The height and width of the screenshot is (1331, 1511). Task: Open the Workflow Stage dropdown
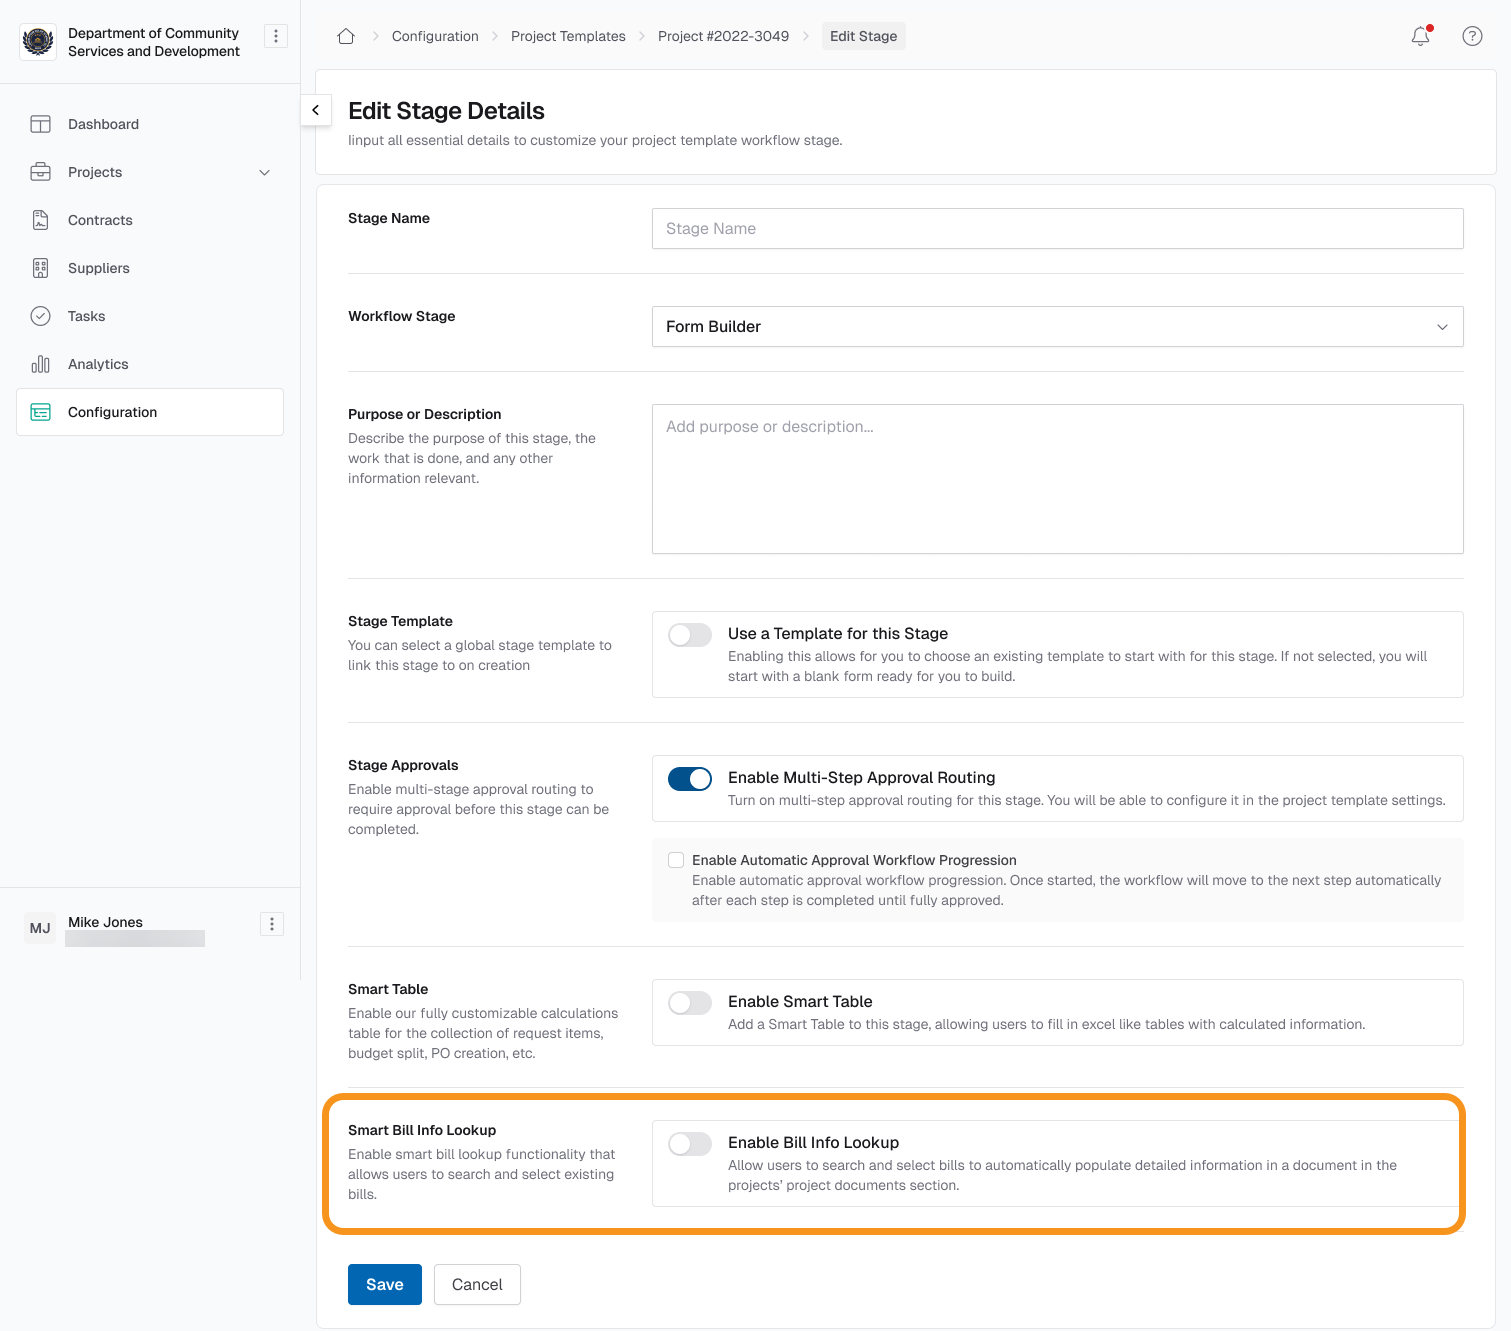(1057, 327)
